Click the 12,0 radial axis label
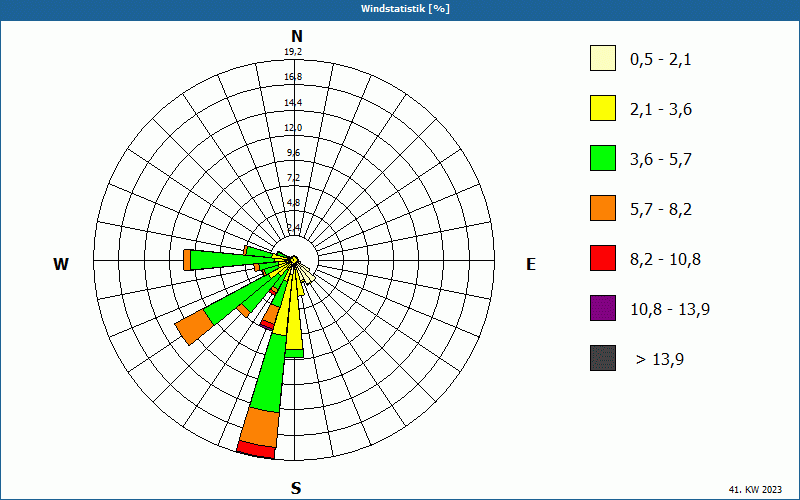 coord(293,128)
